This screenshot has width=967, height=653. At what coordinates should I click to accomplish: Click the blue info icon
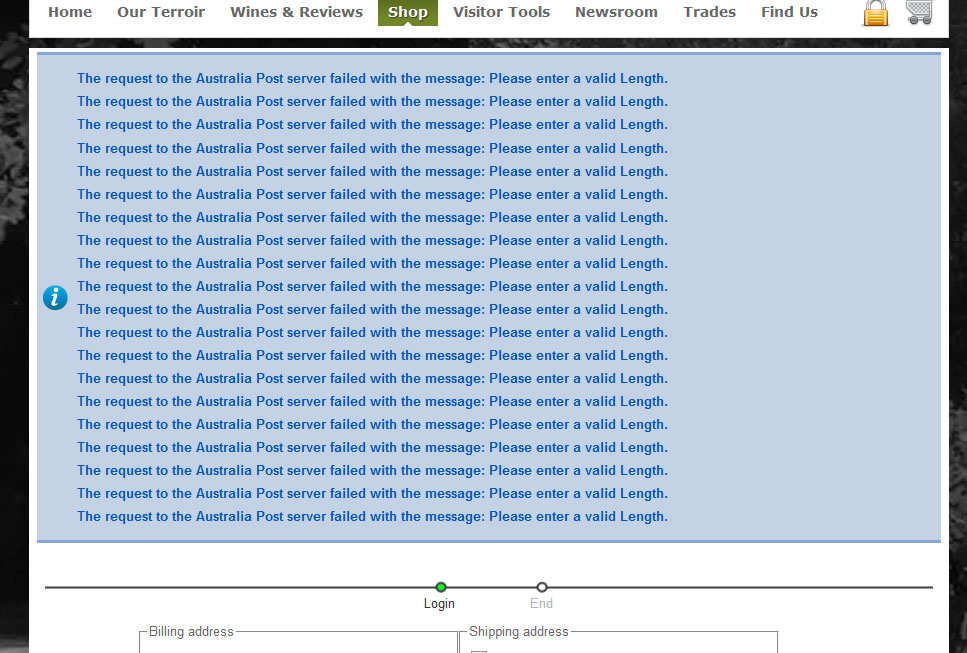point(55,298)
